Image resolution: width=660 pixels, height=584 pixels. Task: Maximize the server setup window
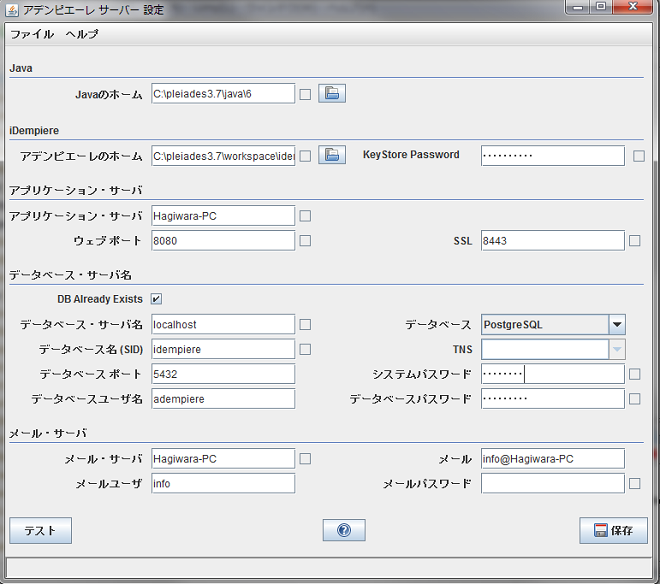click(x=601, y=7)
